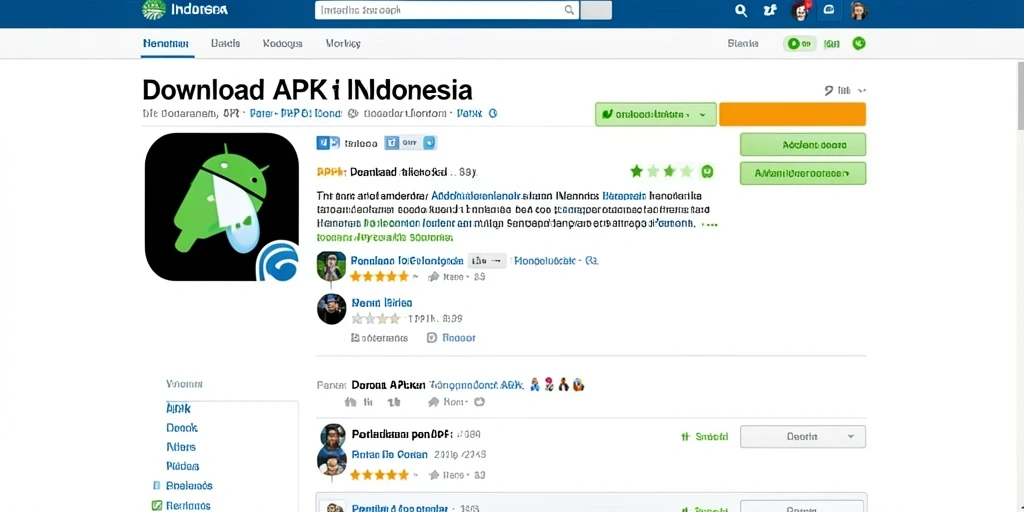The width and height of the screenshot is (1024, 512).
Task: Open the small gray "Lha" dropdown
Action: pyautogui.click(x=487, y=260)
